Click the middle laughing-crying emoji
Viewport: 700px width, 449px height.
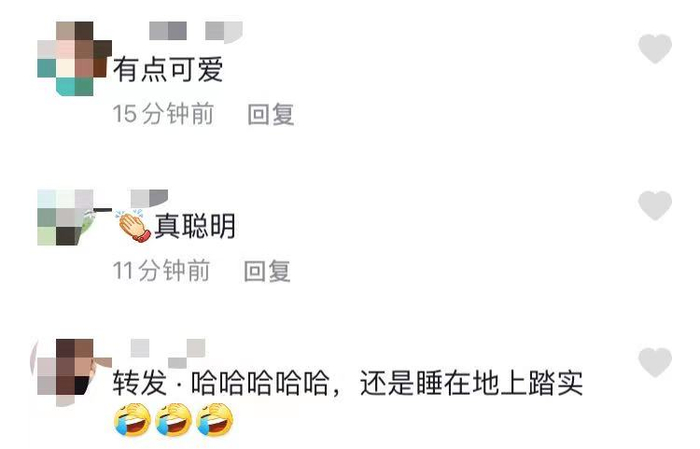point(173,420)
